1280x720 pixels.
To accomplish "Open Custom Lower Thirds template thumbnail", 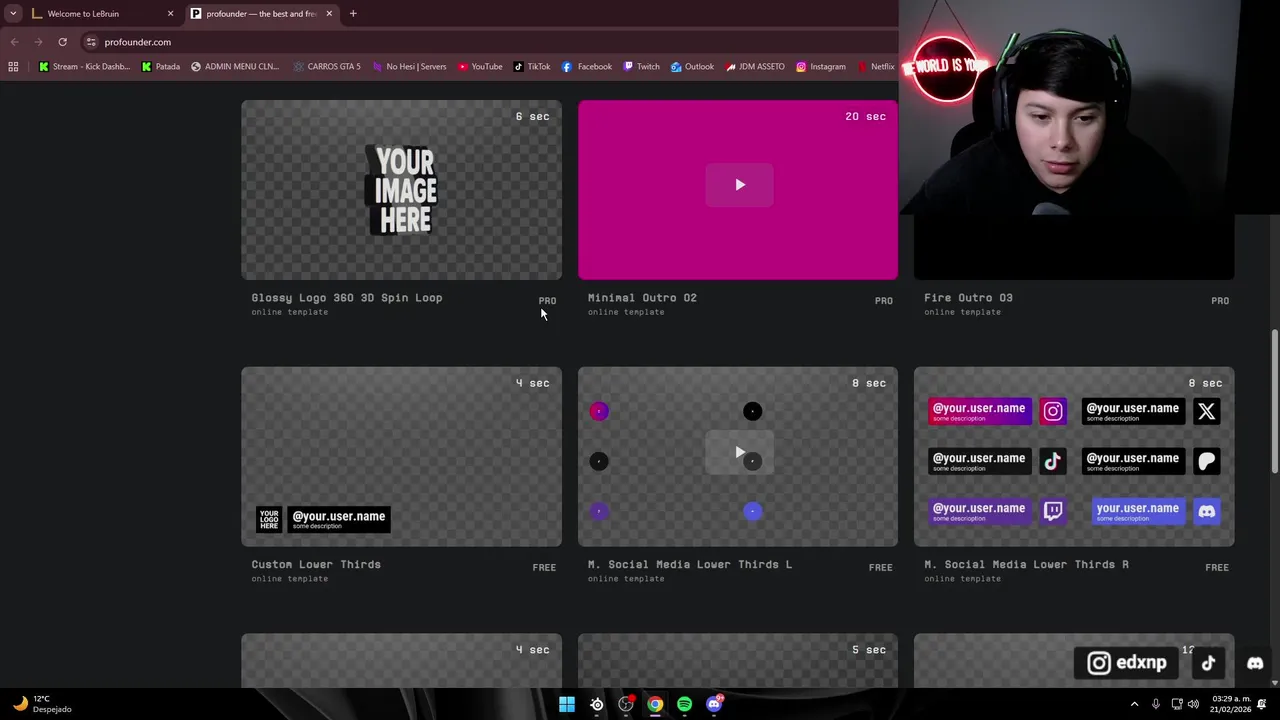I will tap(401, 457).
